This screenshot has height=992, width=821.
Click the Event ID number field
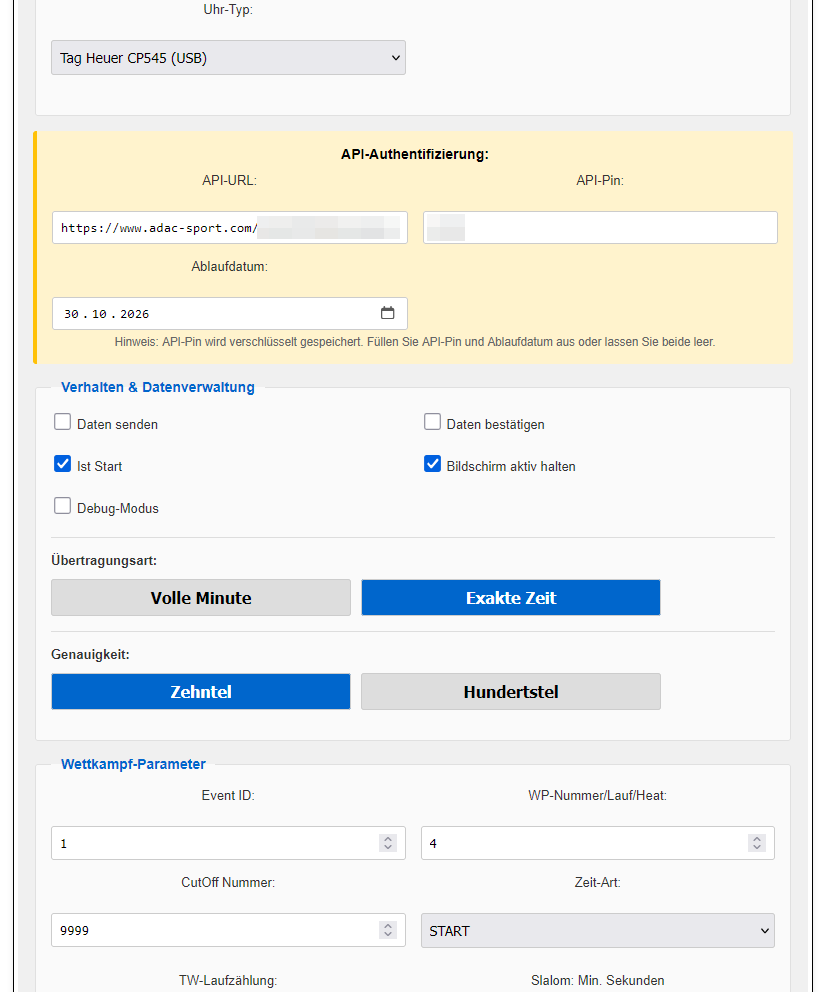pos(228,843)
